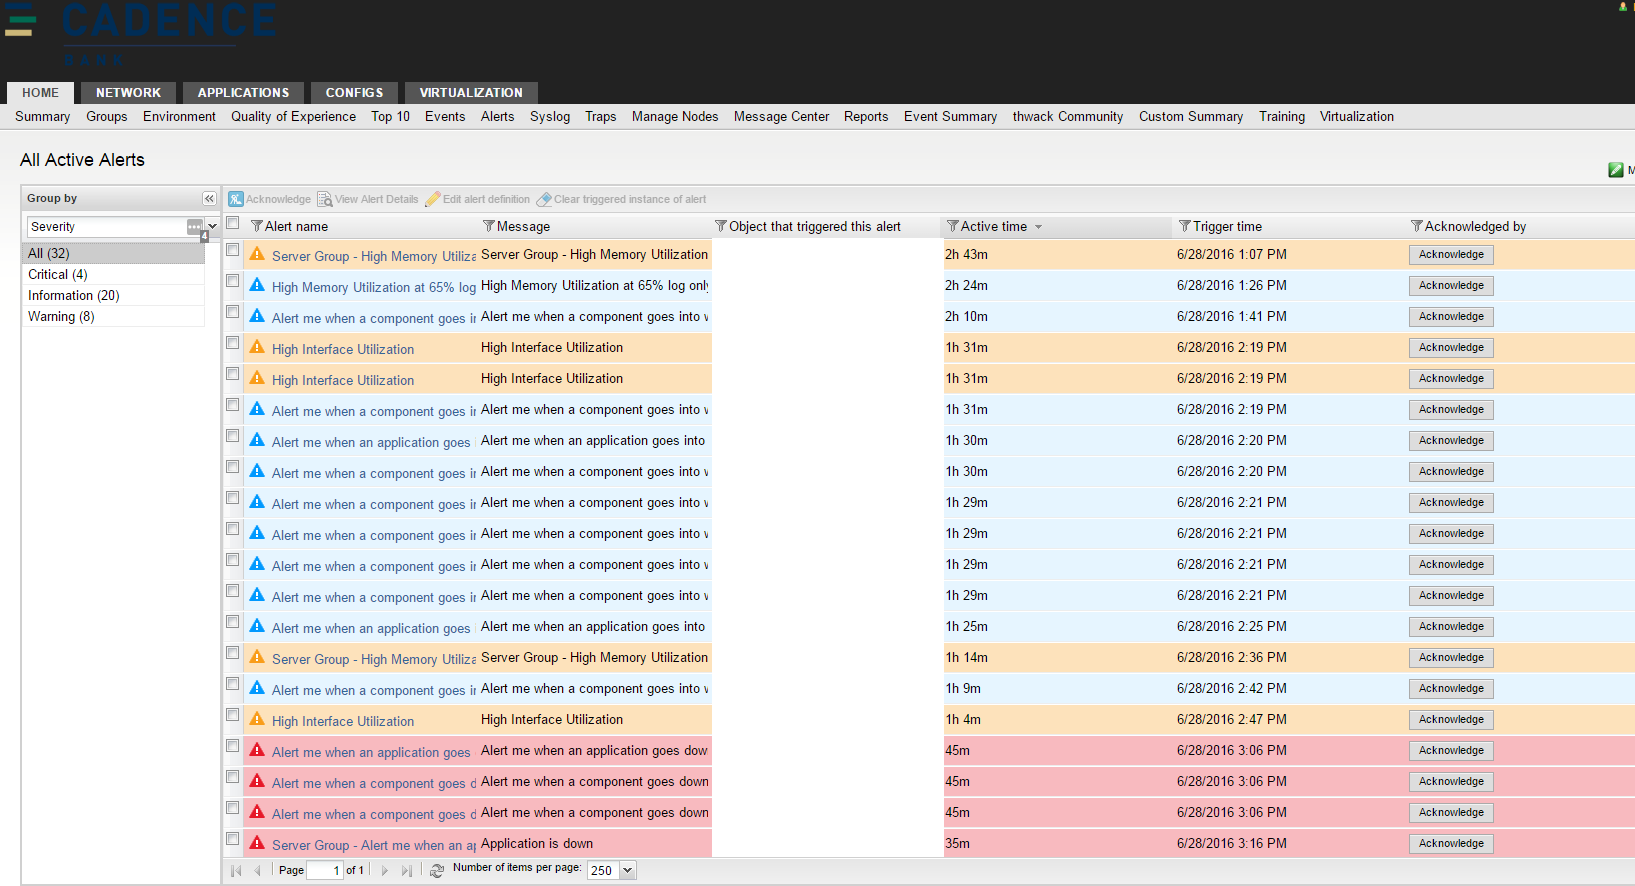Open the Active time column sort arrow
Screen dimensions: 1635x886
coord(1038,227)
